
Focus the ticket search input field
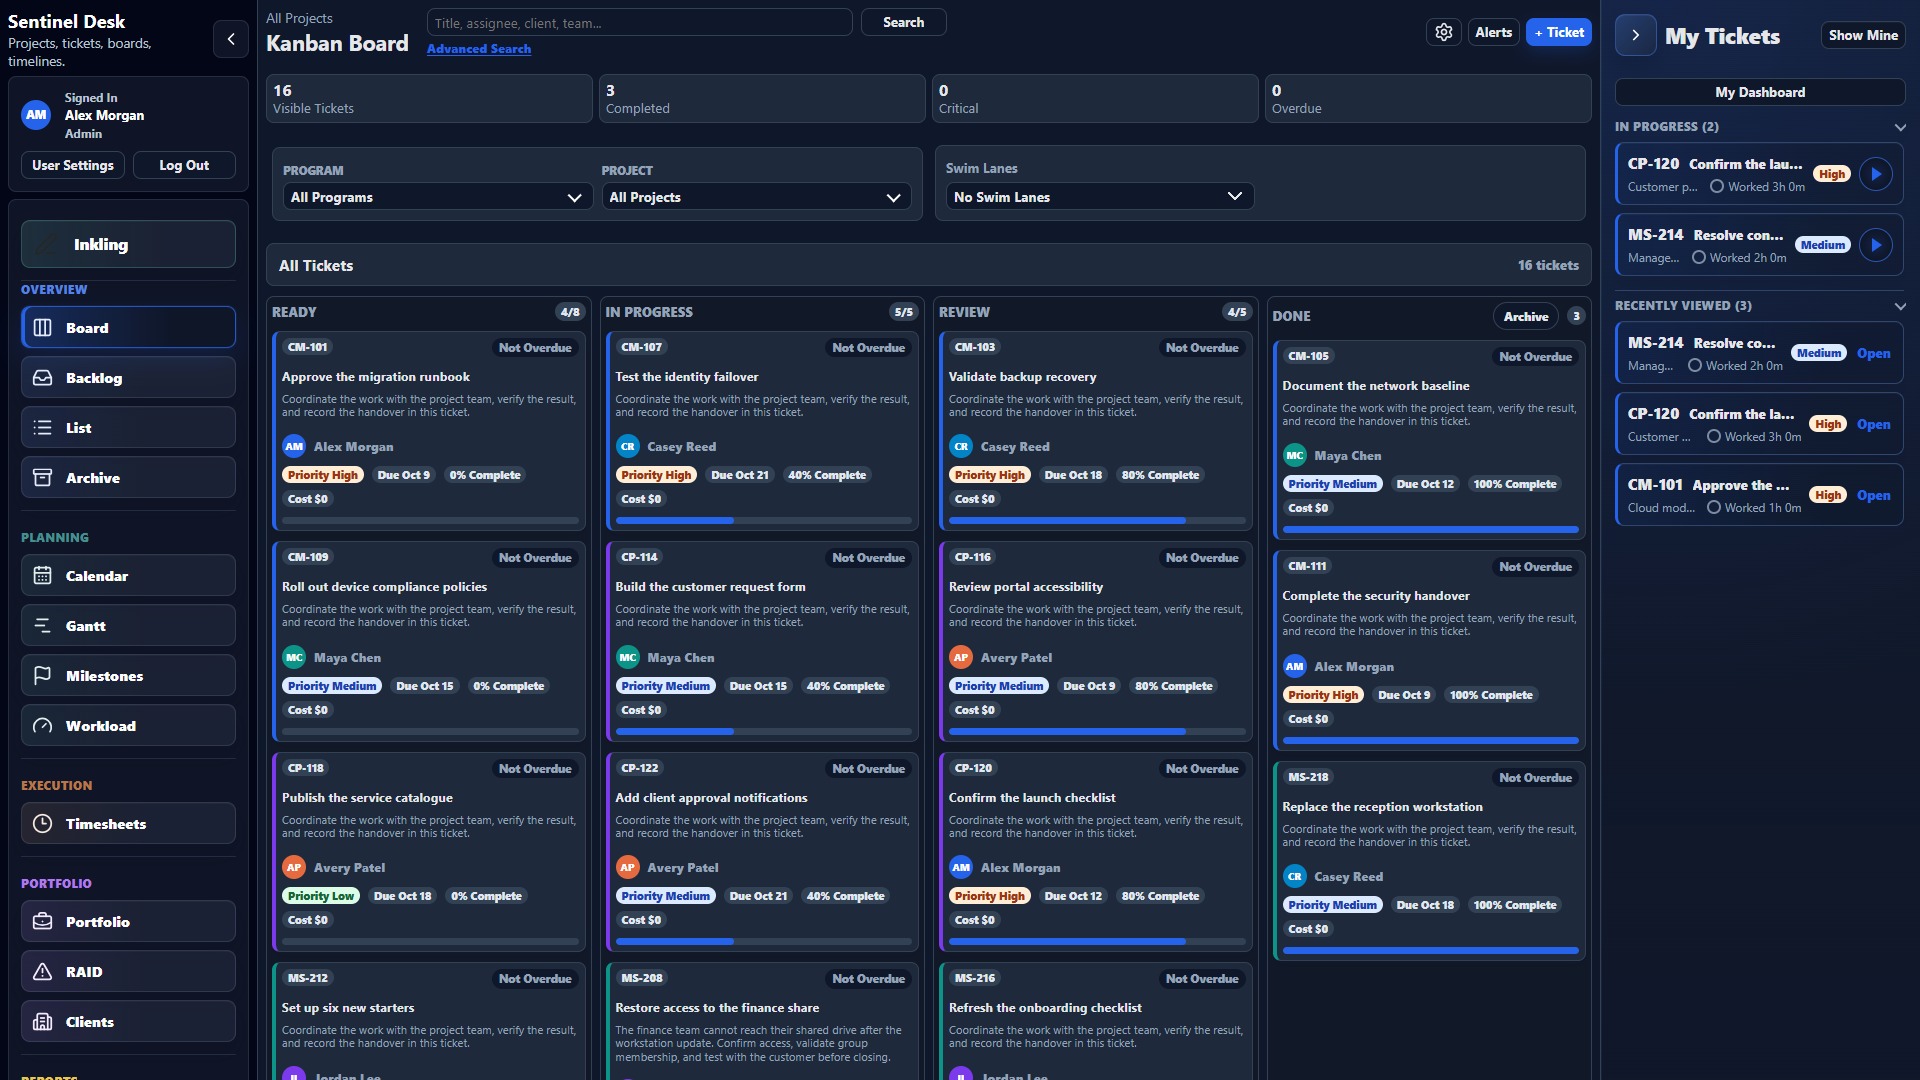coord(640,22)
